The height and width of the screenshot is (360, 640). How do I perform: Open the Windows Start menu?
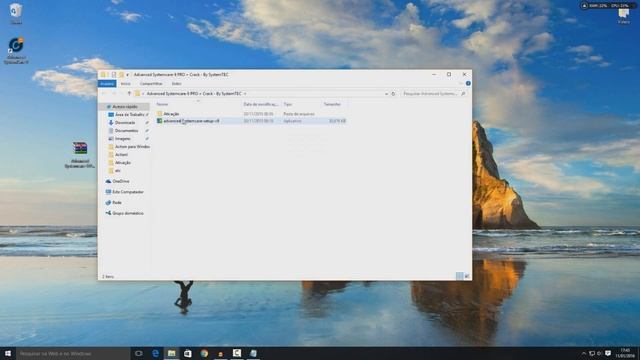8,353
